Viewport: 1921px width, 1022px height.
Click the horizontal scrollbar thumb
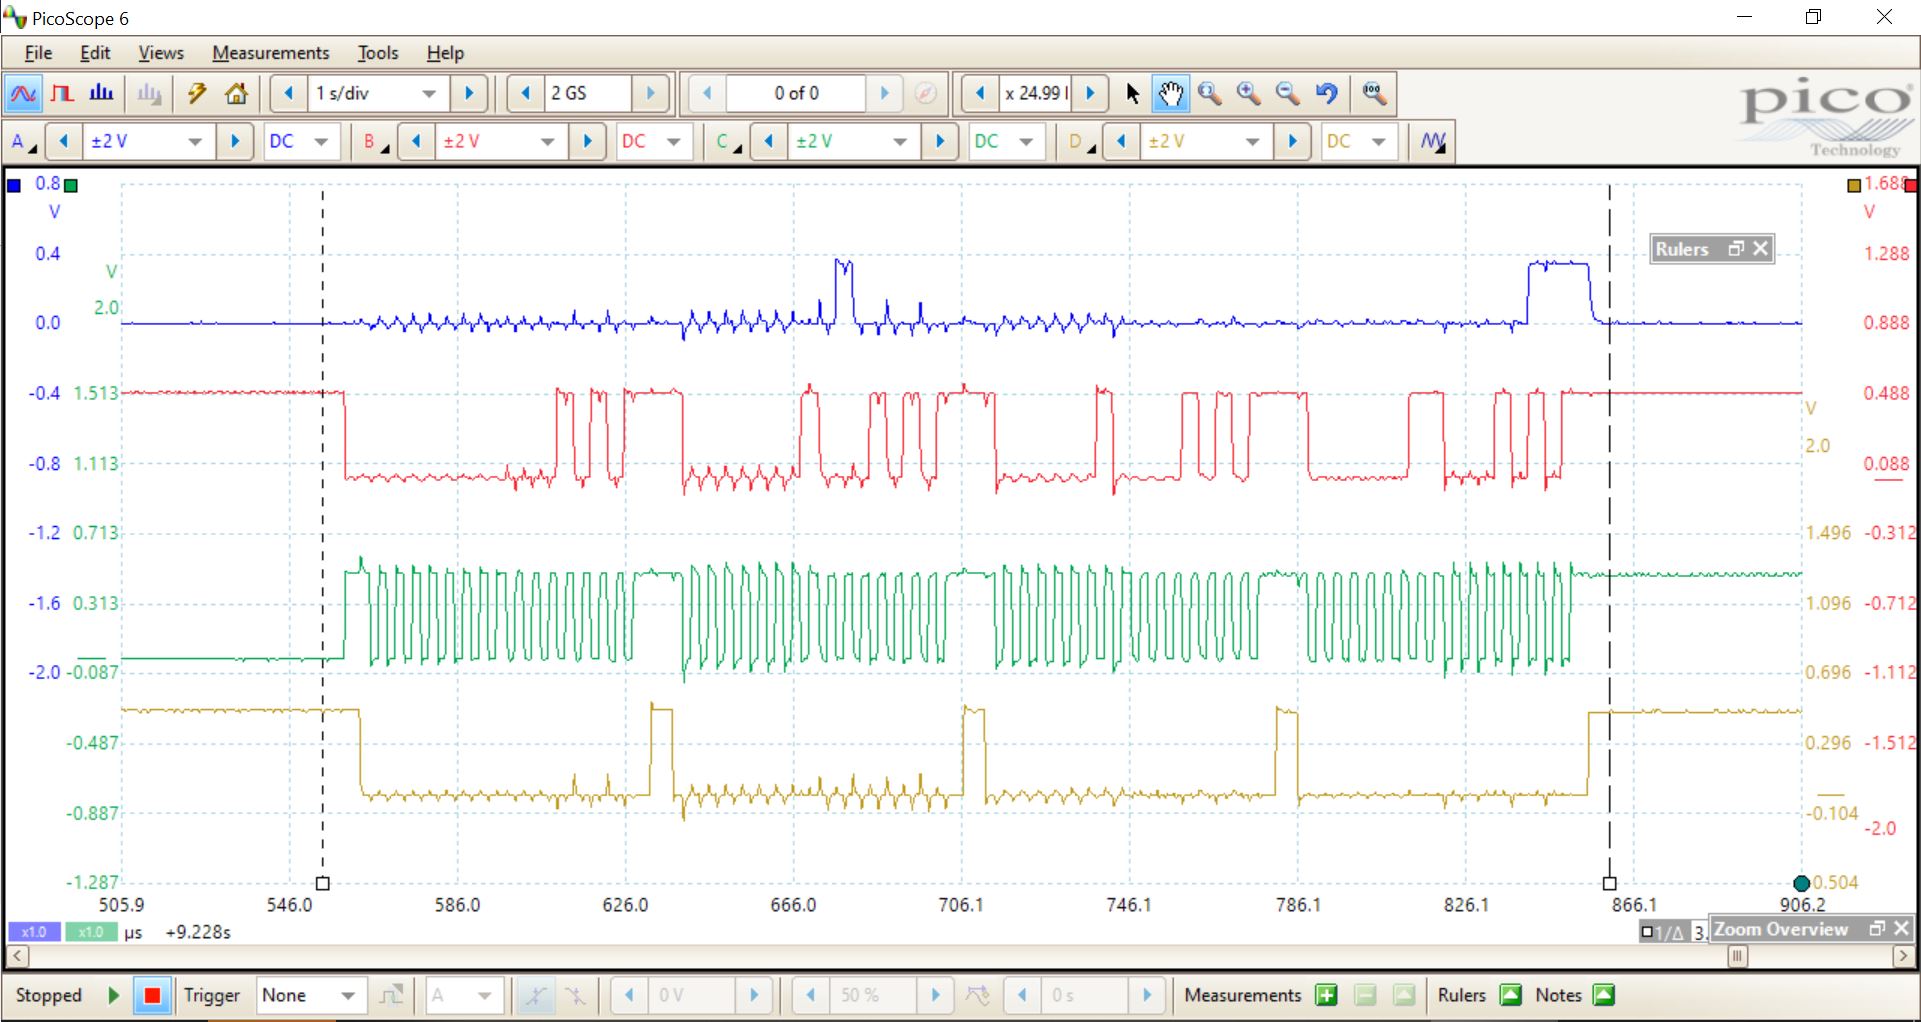tap(1738, 957)
